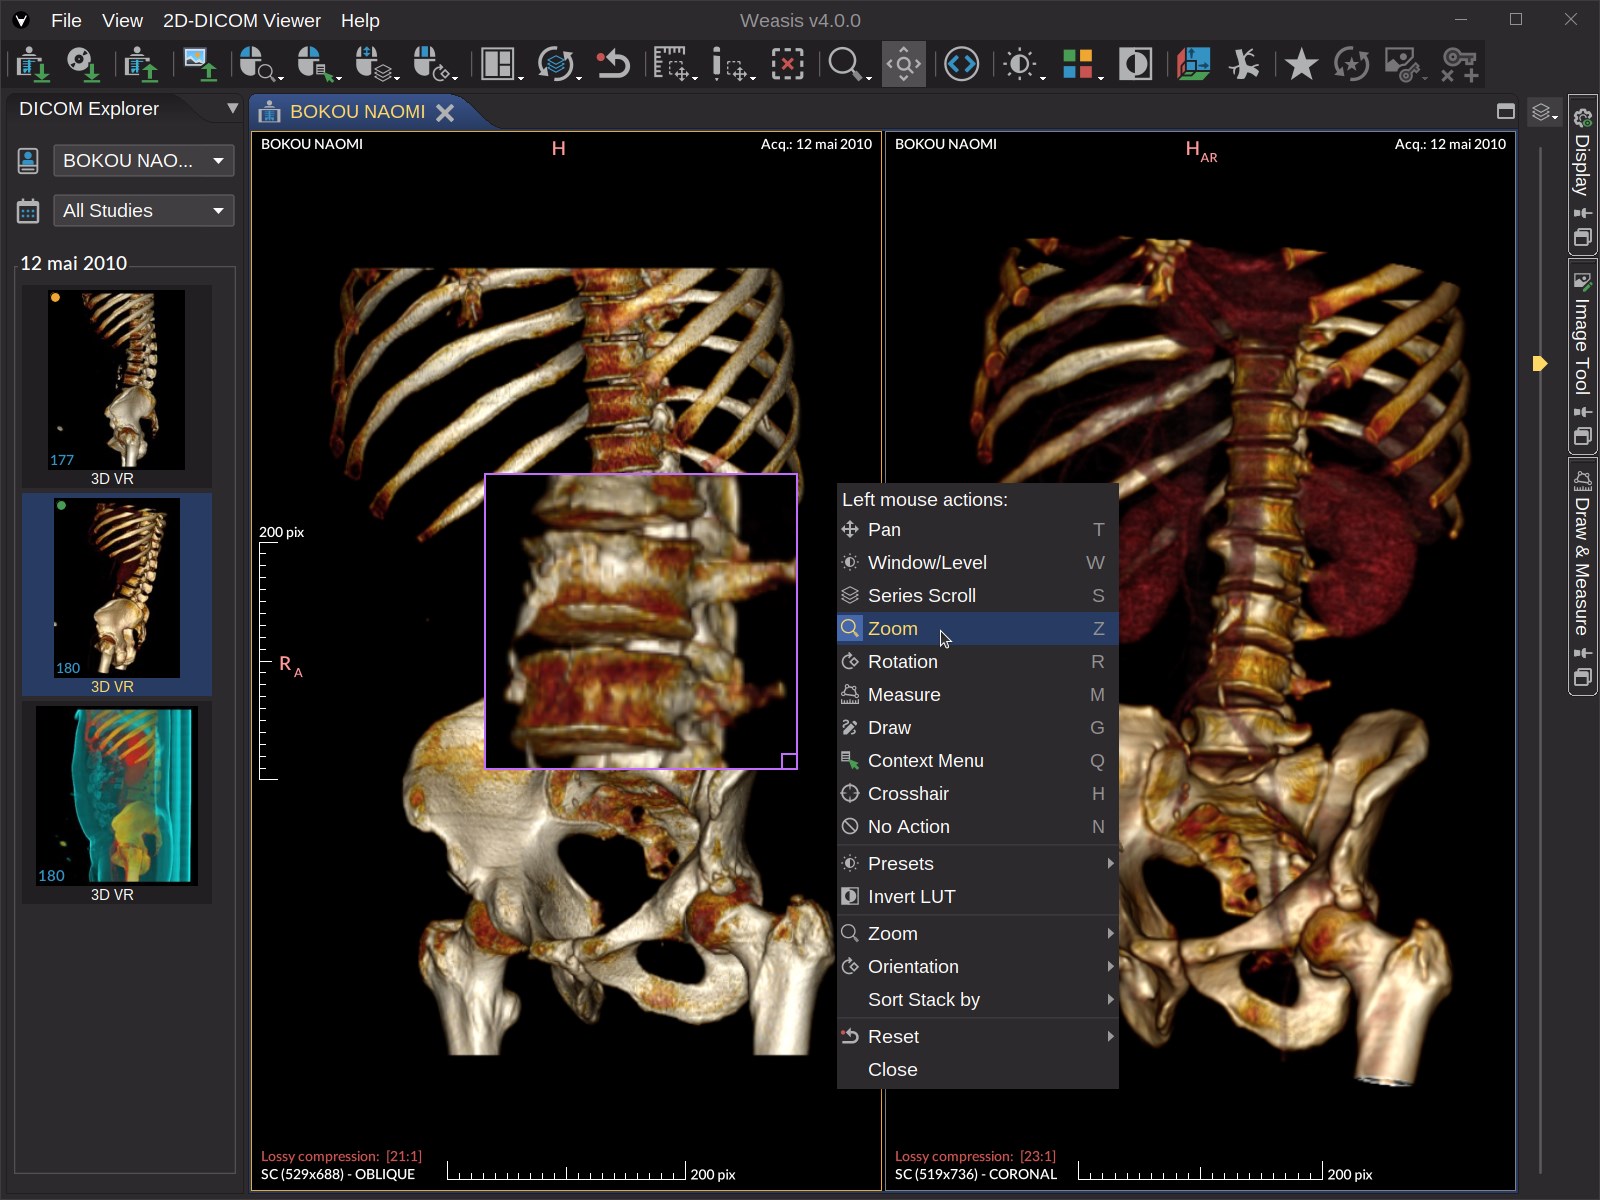1600x1200 pixels.
Task: Open the Help menu
Action: click(x=359, y=20)
